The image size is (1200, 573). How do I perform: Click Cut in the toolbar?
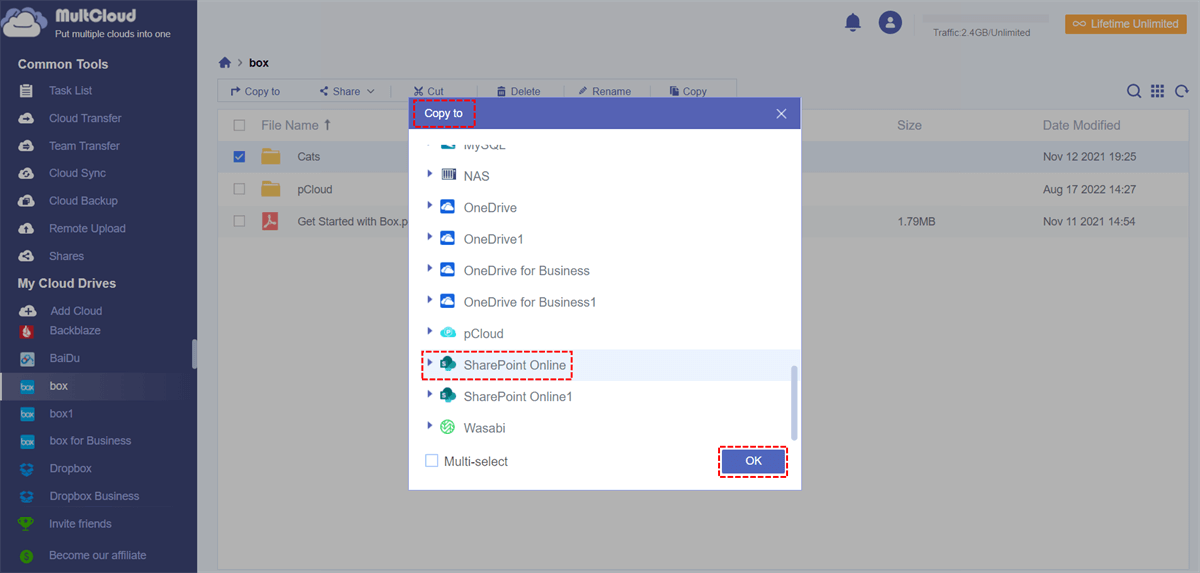pyautogui.click(x=428, y=91)
